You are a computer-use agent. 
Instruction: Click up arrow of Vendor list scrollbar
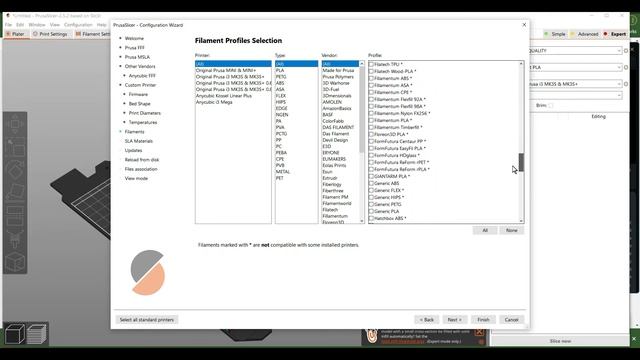pos(362,64)
